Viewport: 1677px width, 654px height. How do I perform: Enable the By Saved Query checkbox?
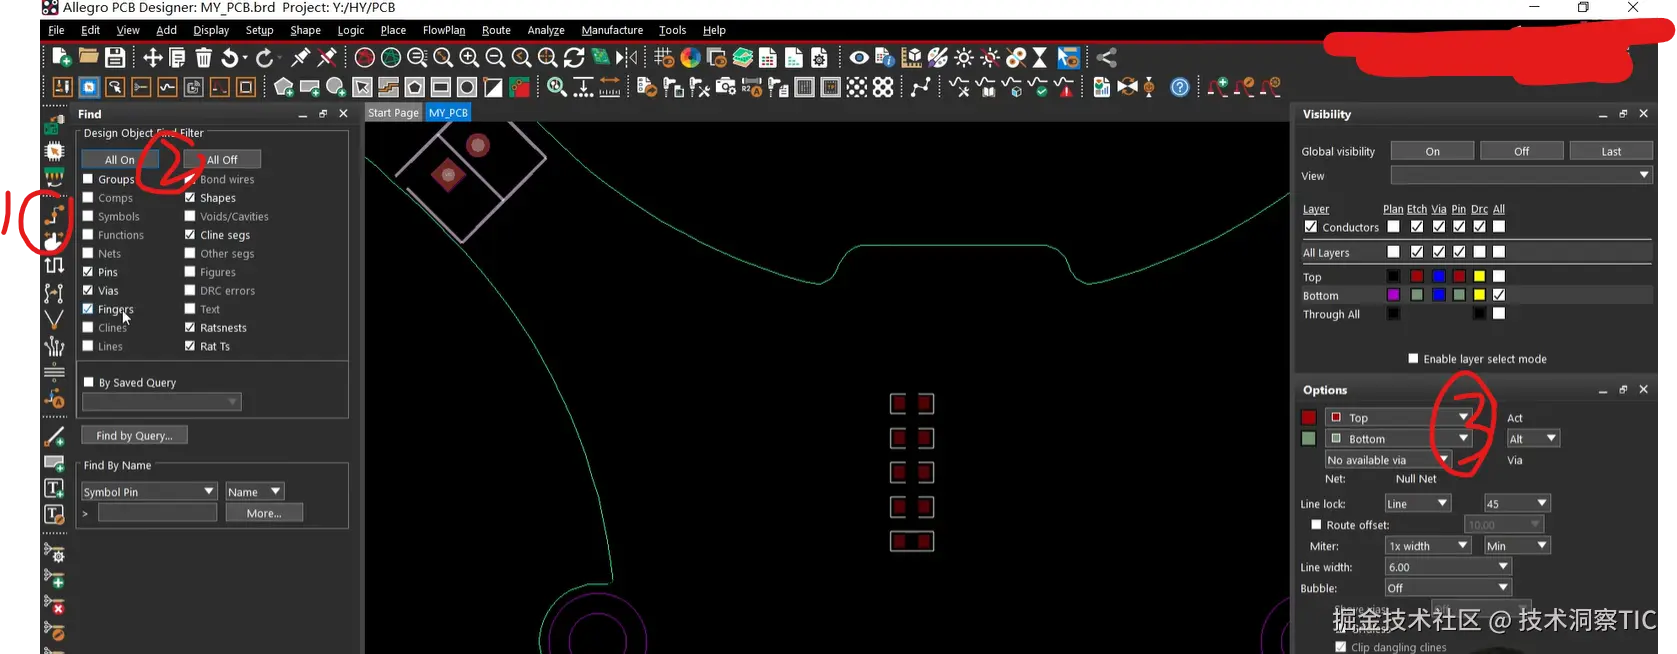89,382
